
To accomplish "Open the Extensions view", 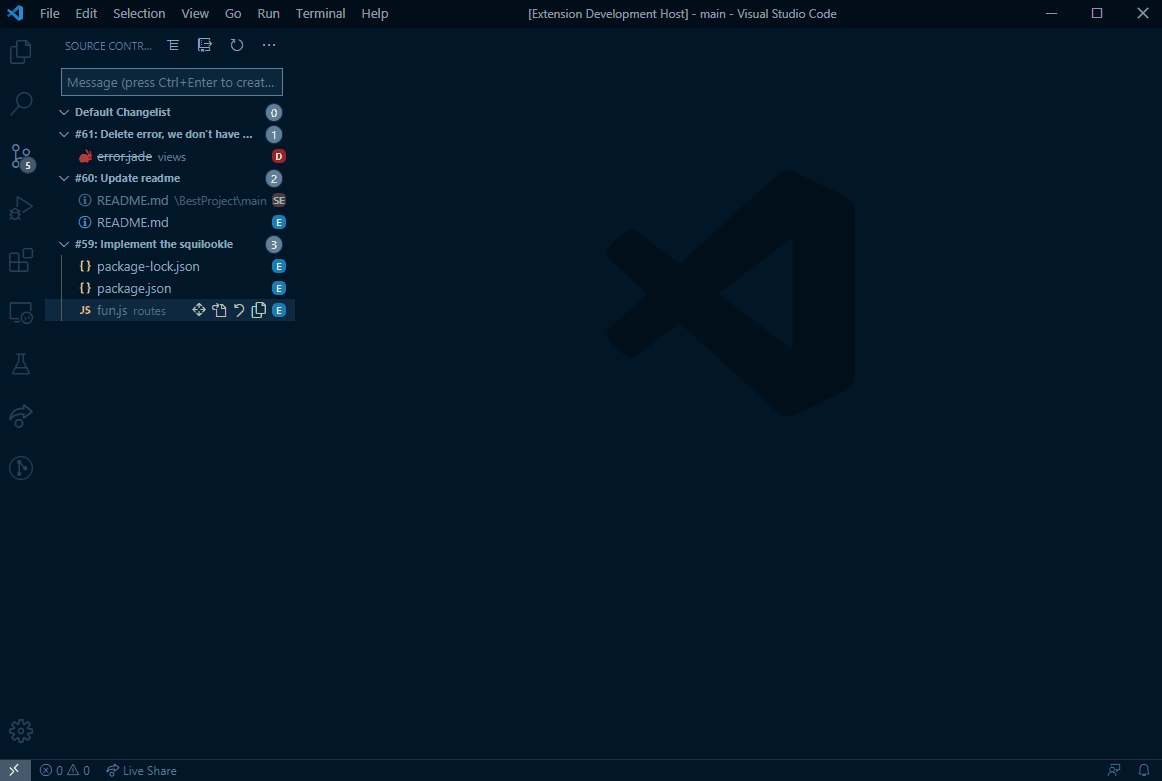I will pos(21,260).
